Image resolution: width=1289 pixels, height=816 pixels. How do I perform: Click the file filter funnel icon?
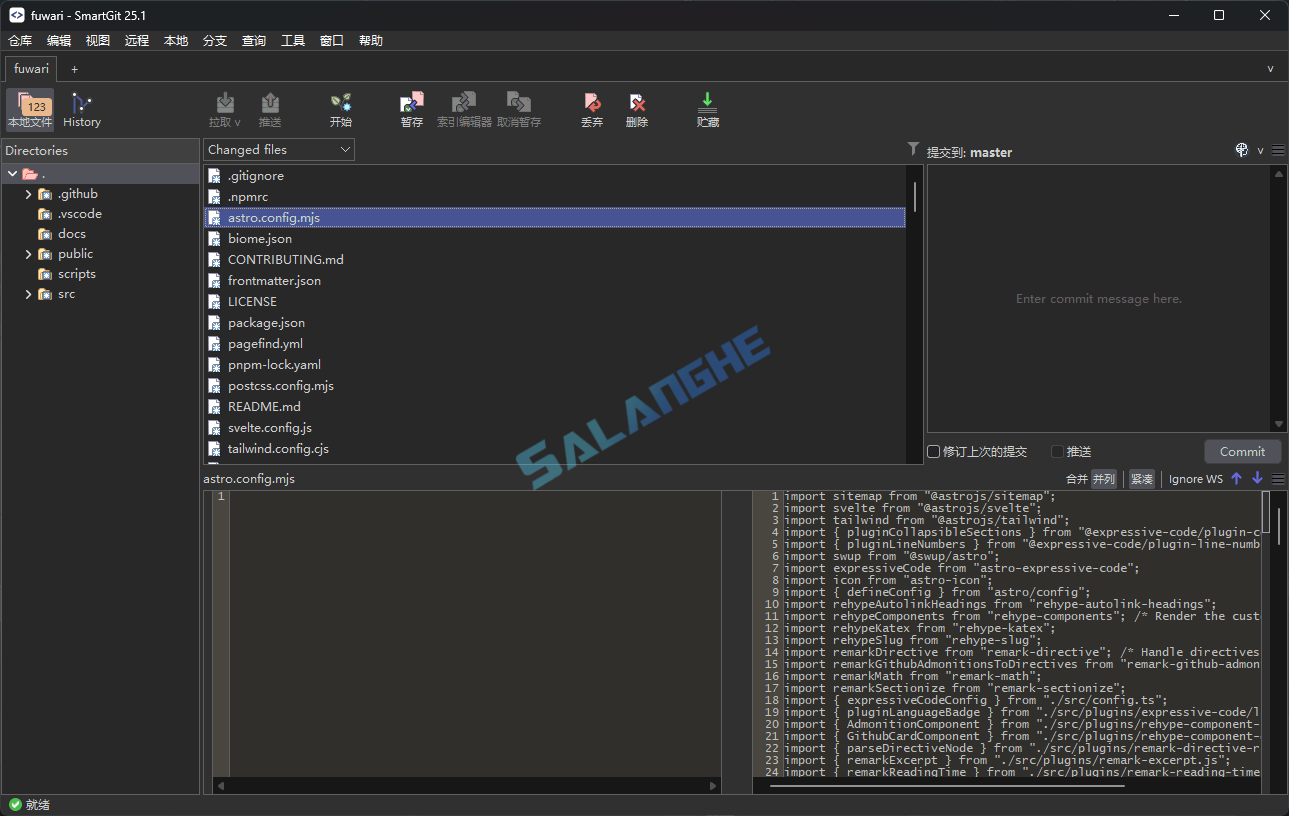tap(913, 149)
